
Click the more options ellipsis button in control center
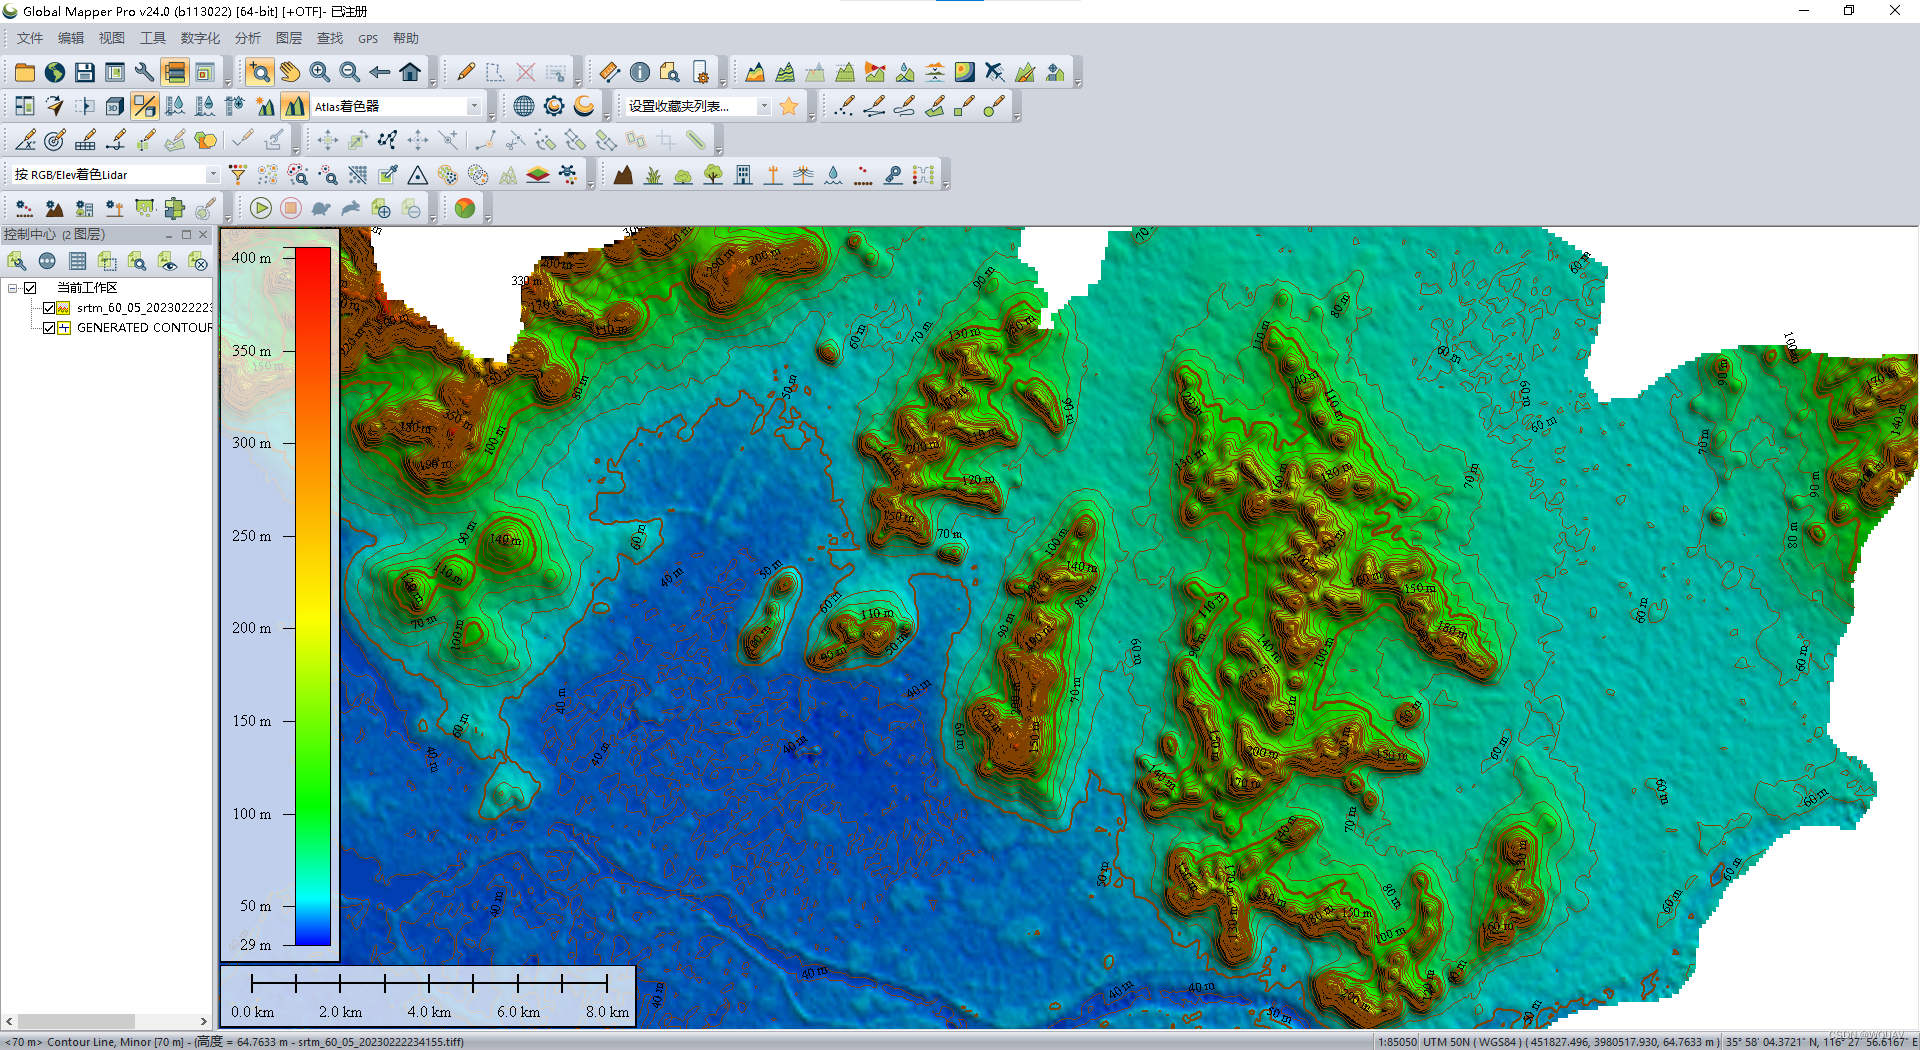coord(47,261)
